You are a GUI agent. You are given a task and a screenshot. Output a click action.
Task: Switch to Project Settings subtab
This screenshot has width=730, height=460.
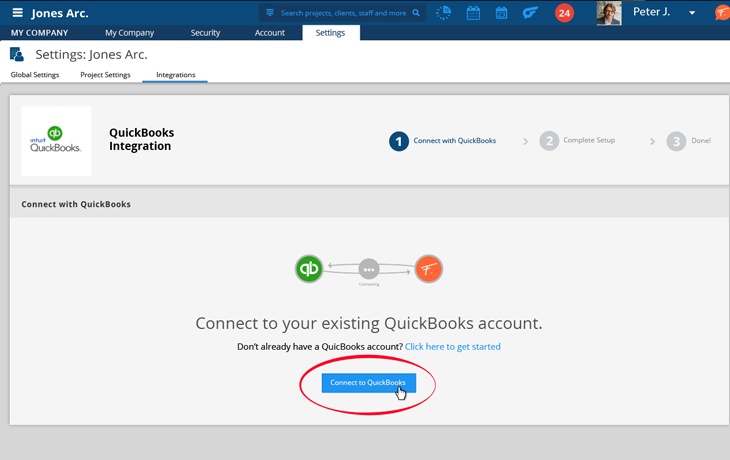tap(105, 74)
